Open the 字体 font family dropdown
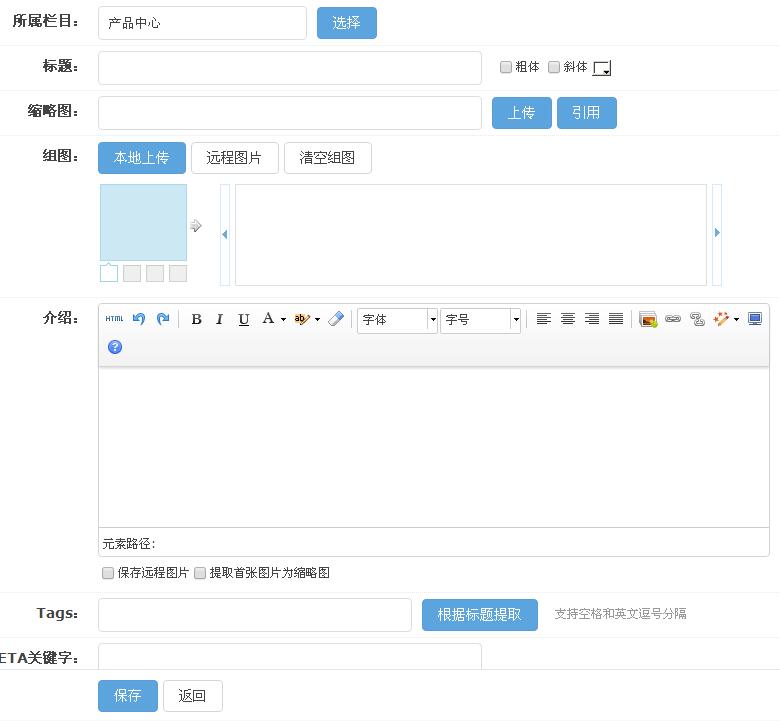Screen dimensions: 780x721 click(398, 320)
